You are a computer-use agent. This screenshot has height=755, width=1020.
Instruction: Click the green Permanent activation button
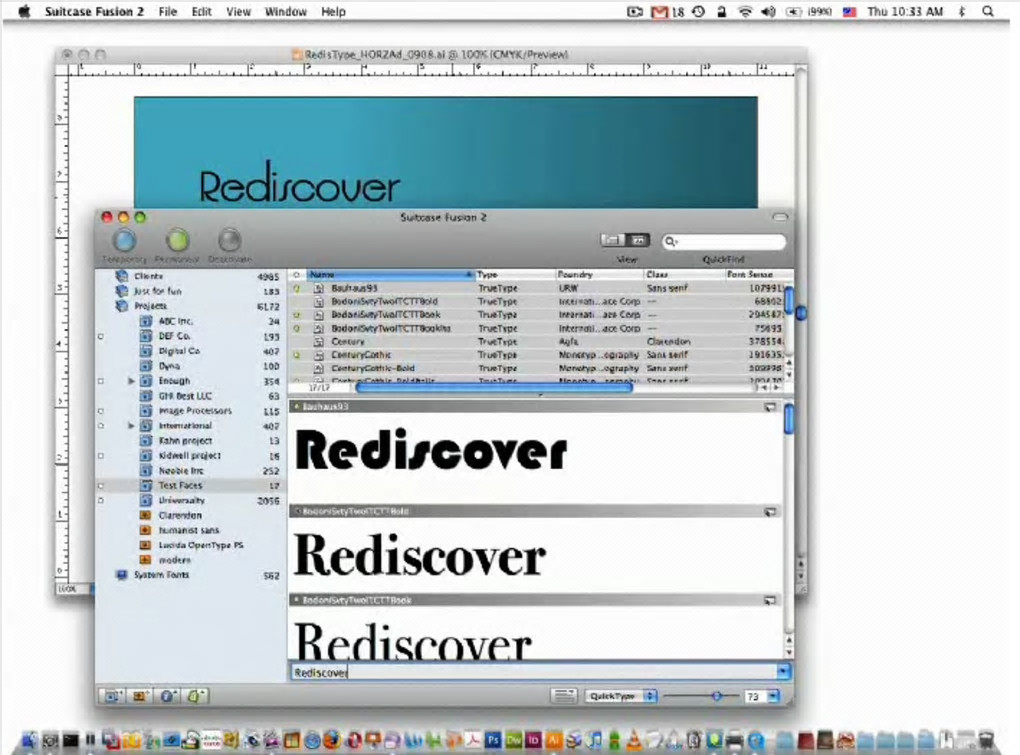point(177,241)
